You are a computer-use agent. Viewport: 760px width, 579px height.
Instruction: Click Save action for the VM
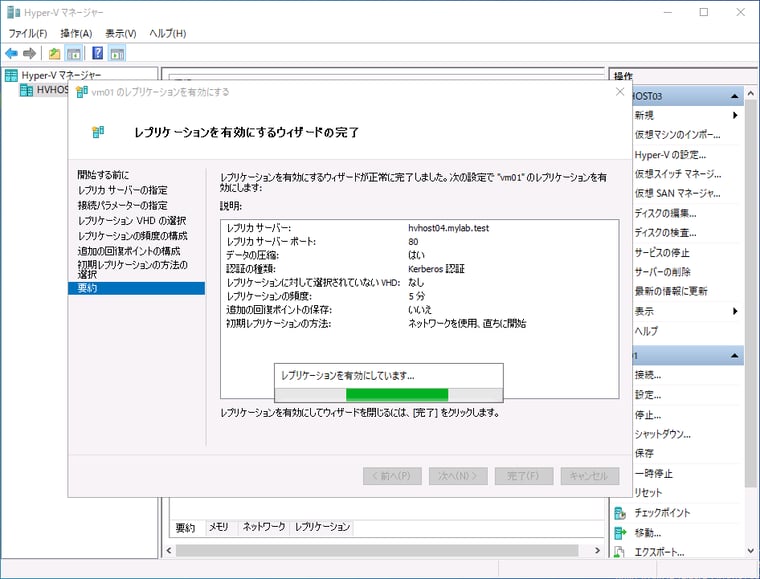pos(644,454)
